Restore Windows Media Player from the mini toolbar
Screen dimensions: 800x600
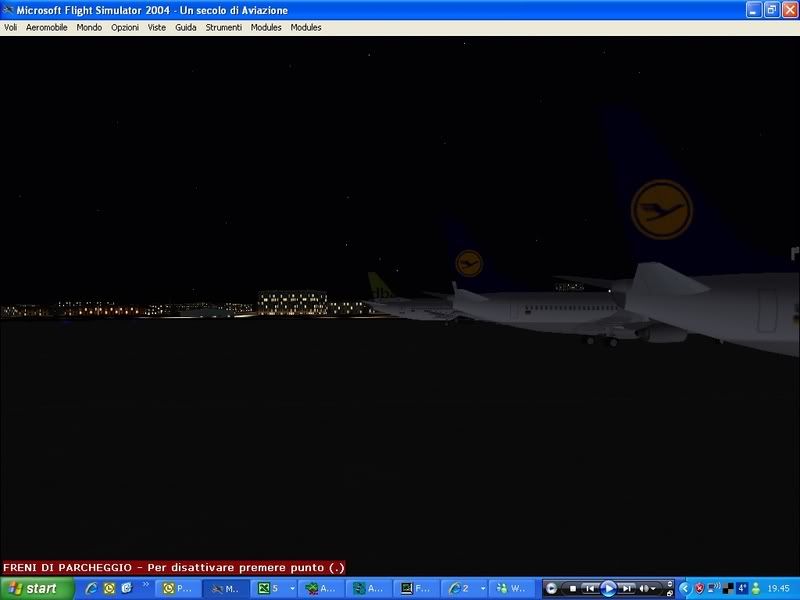pos(670,593)
